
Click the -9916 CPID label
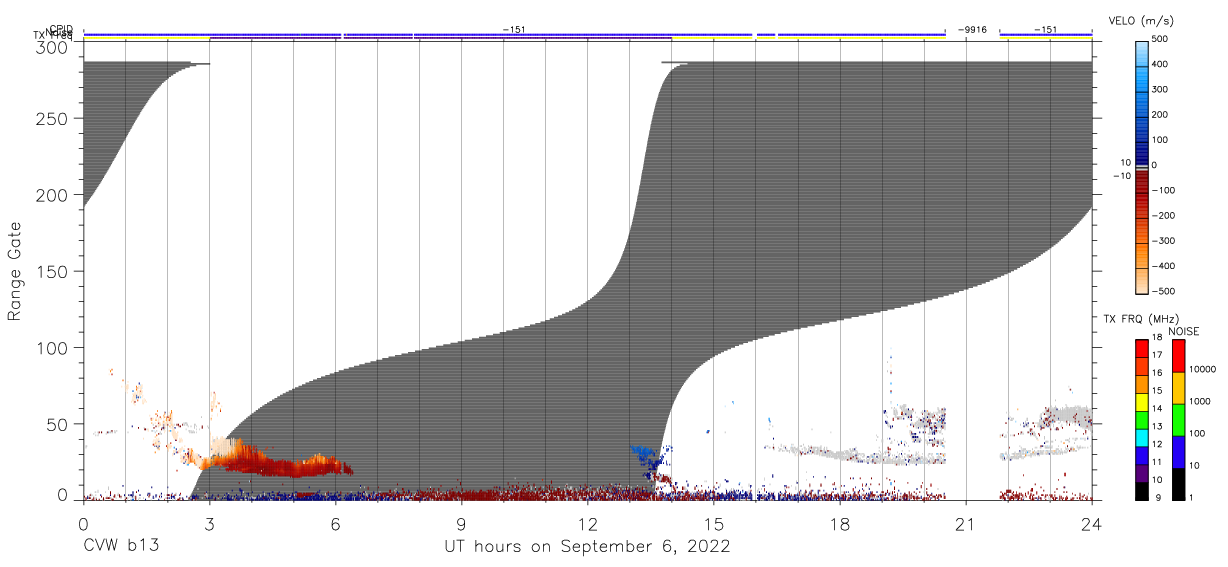pyautogui.click(x=971, y=30)
